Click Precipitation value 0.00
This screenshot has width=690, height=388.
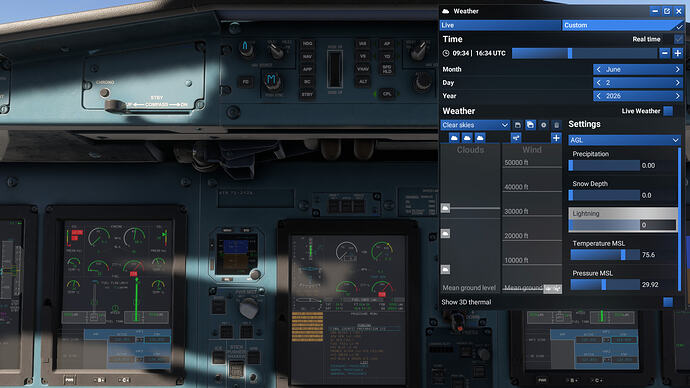(x=648, y=165)
